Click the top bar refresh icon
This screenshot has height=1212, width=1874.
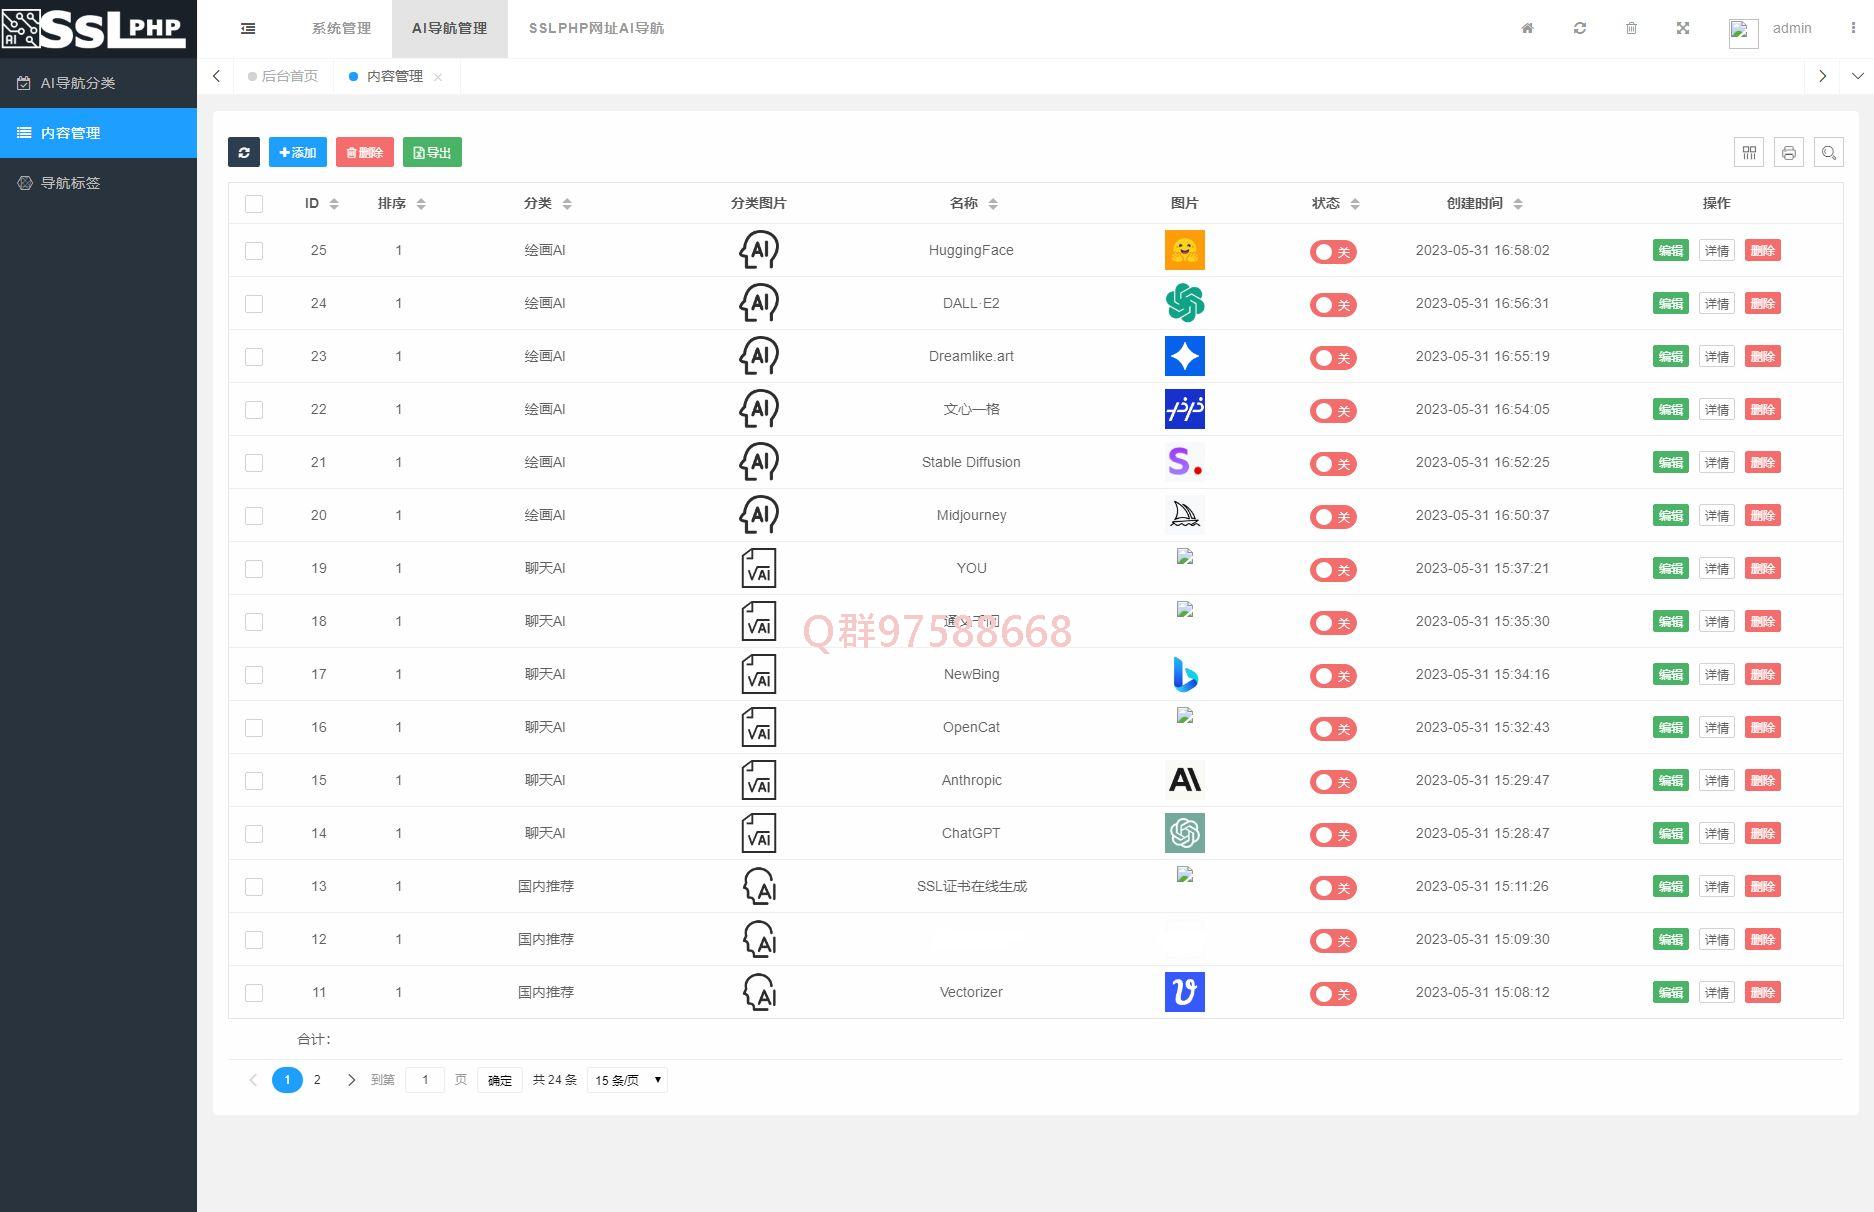1579,28
